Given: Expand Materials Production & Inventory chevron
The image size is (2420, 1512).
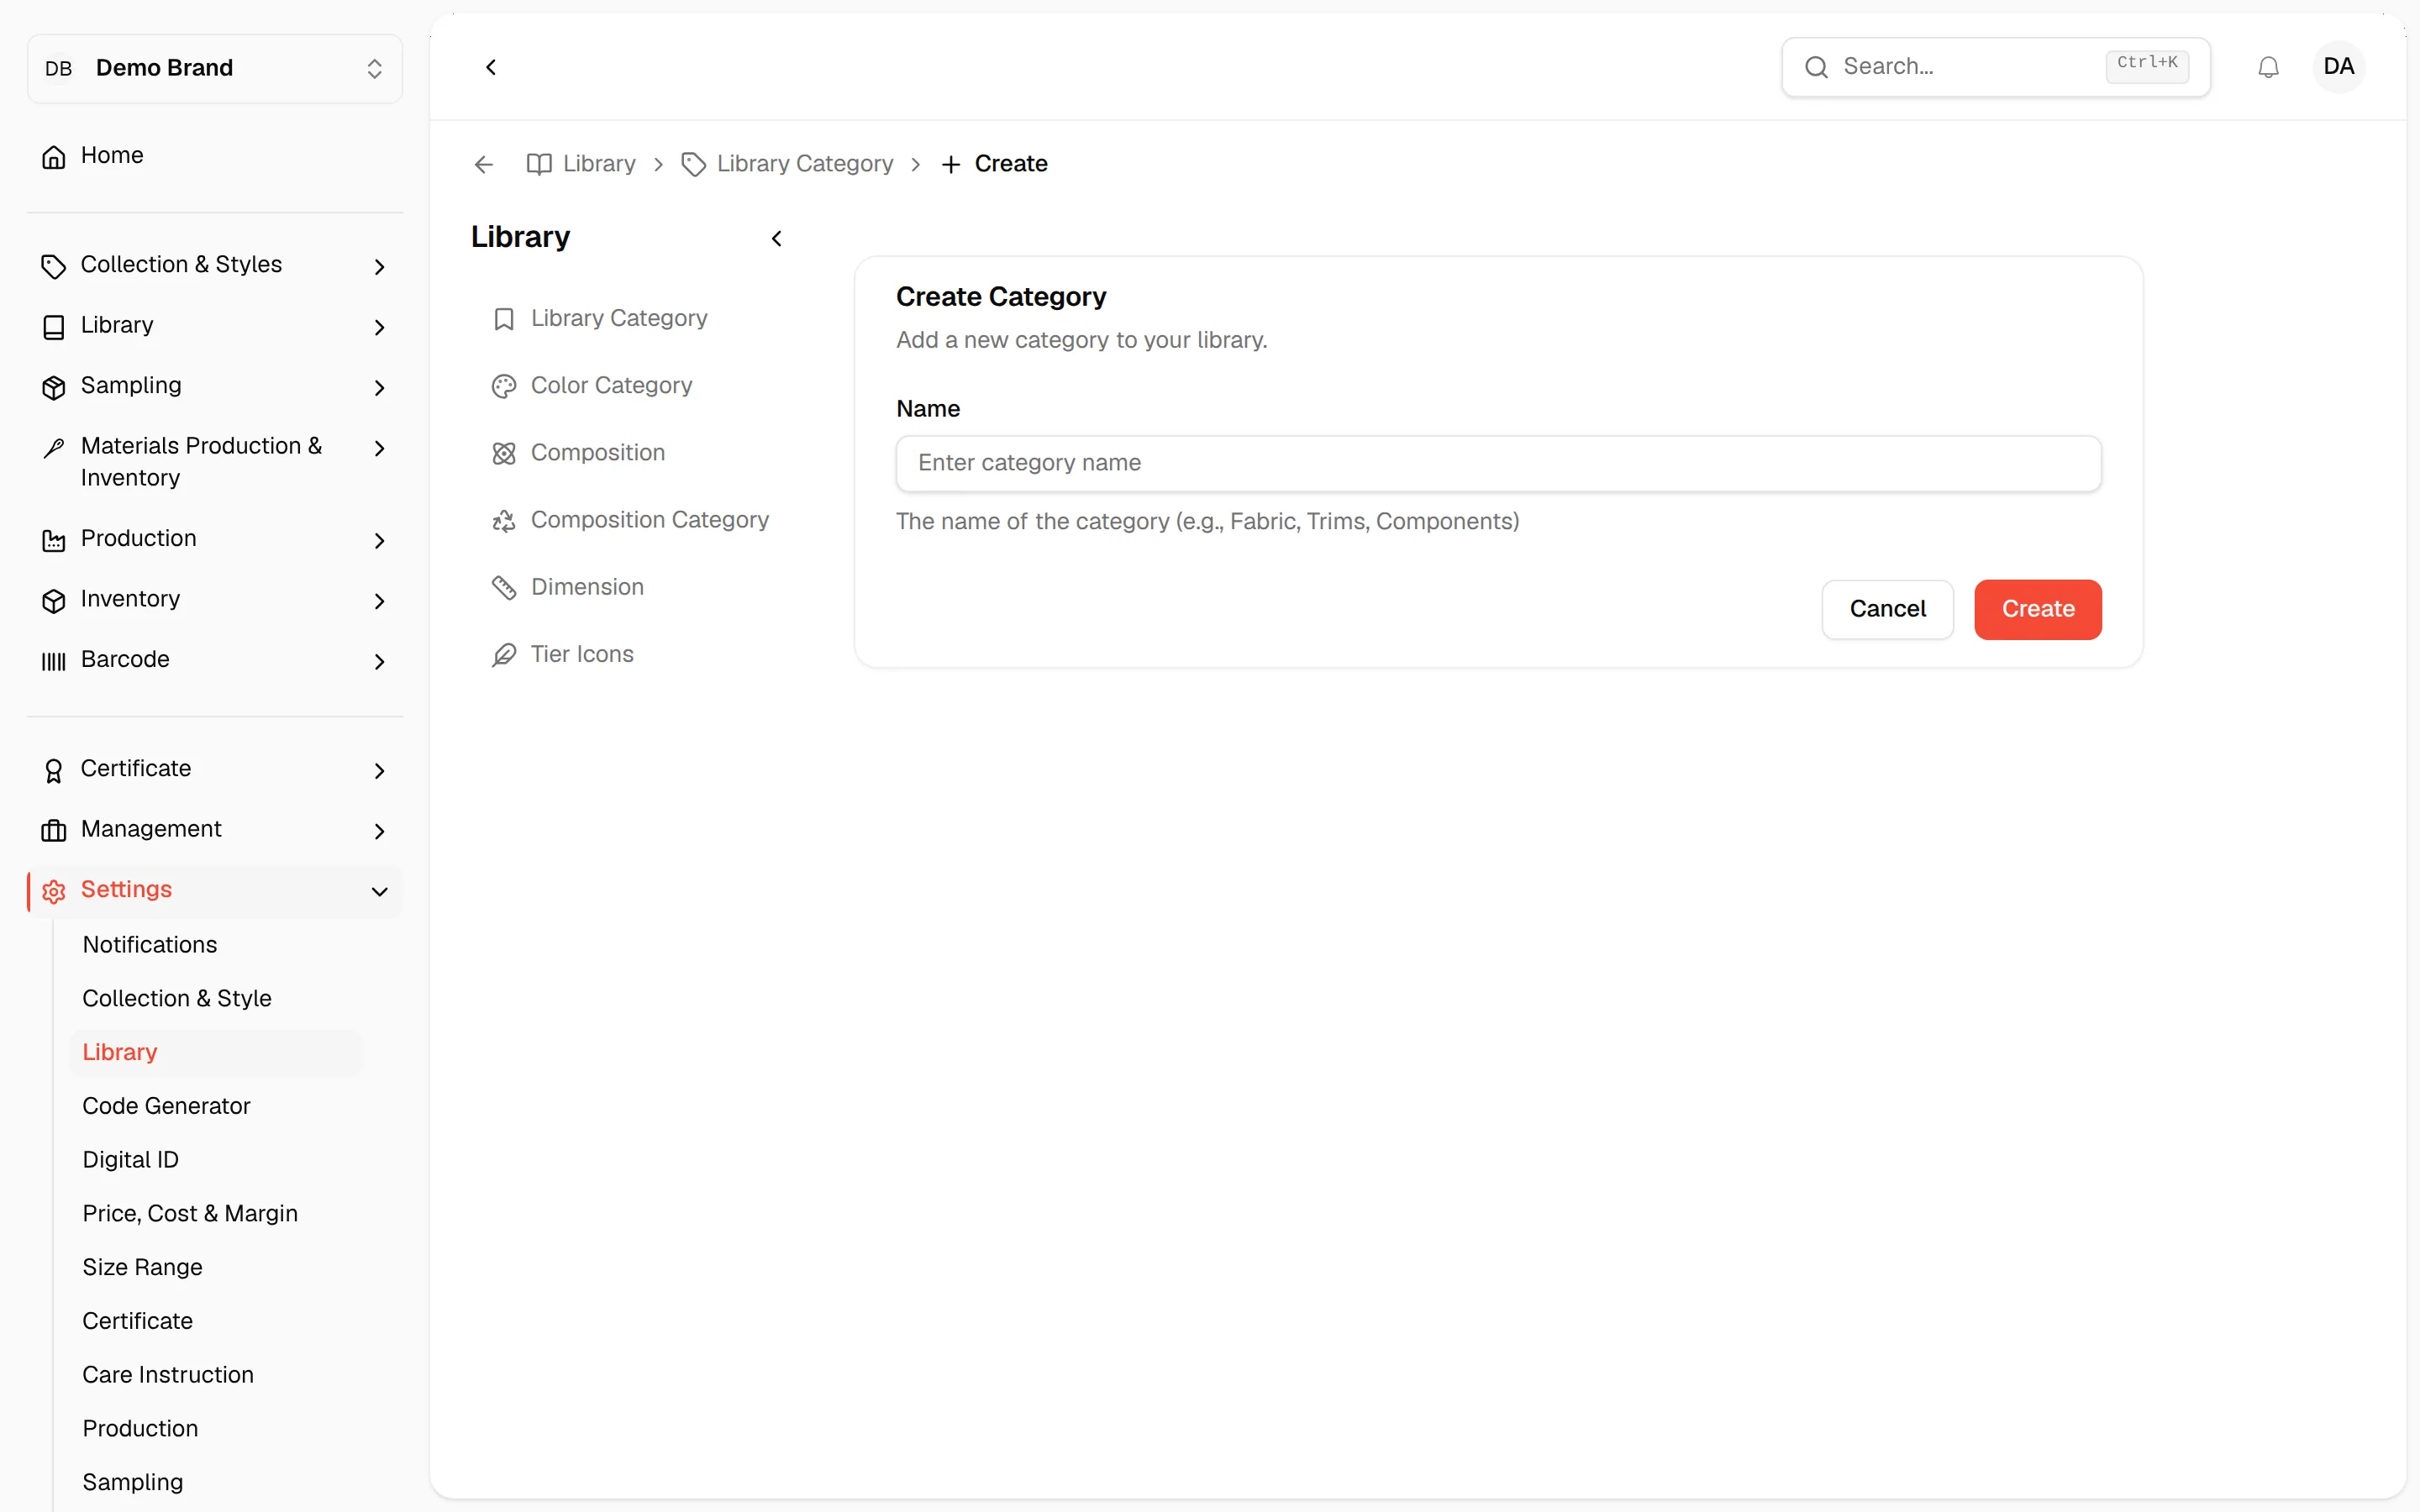Looking at the screenshot, I should click(379, 448).
